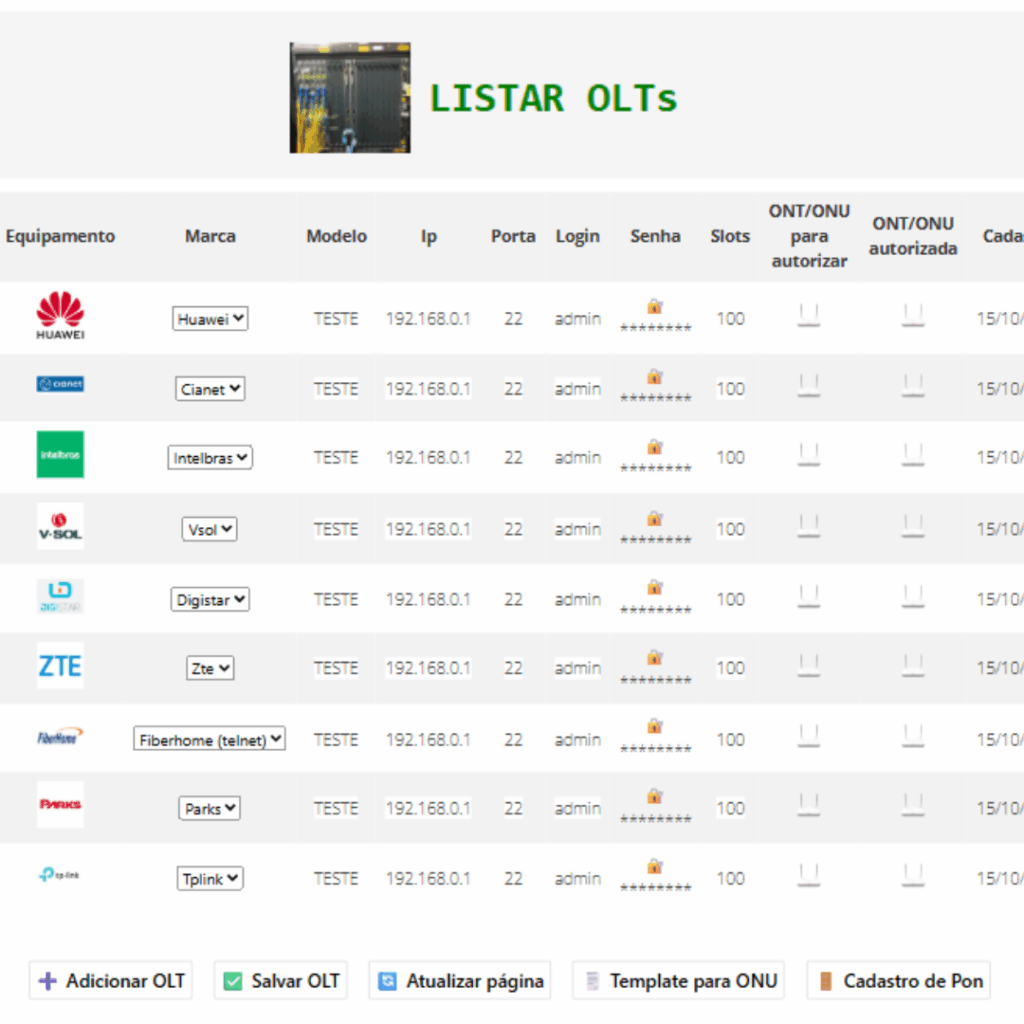Click the OLT rack photo in header

(350, 98)
